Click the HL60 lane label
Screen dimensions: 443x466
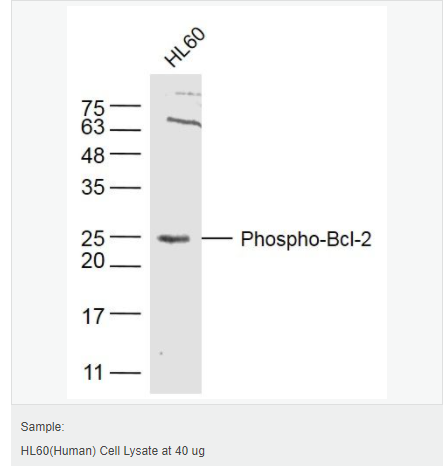click(x=185, y=47)
